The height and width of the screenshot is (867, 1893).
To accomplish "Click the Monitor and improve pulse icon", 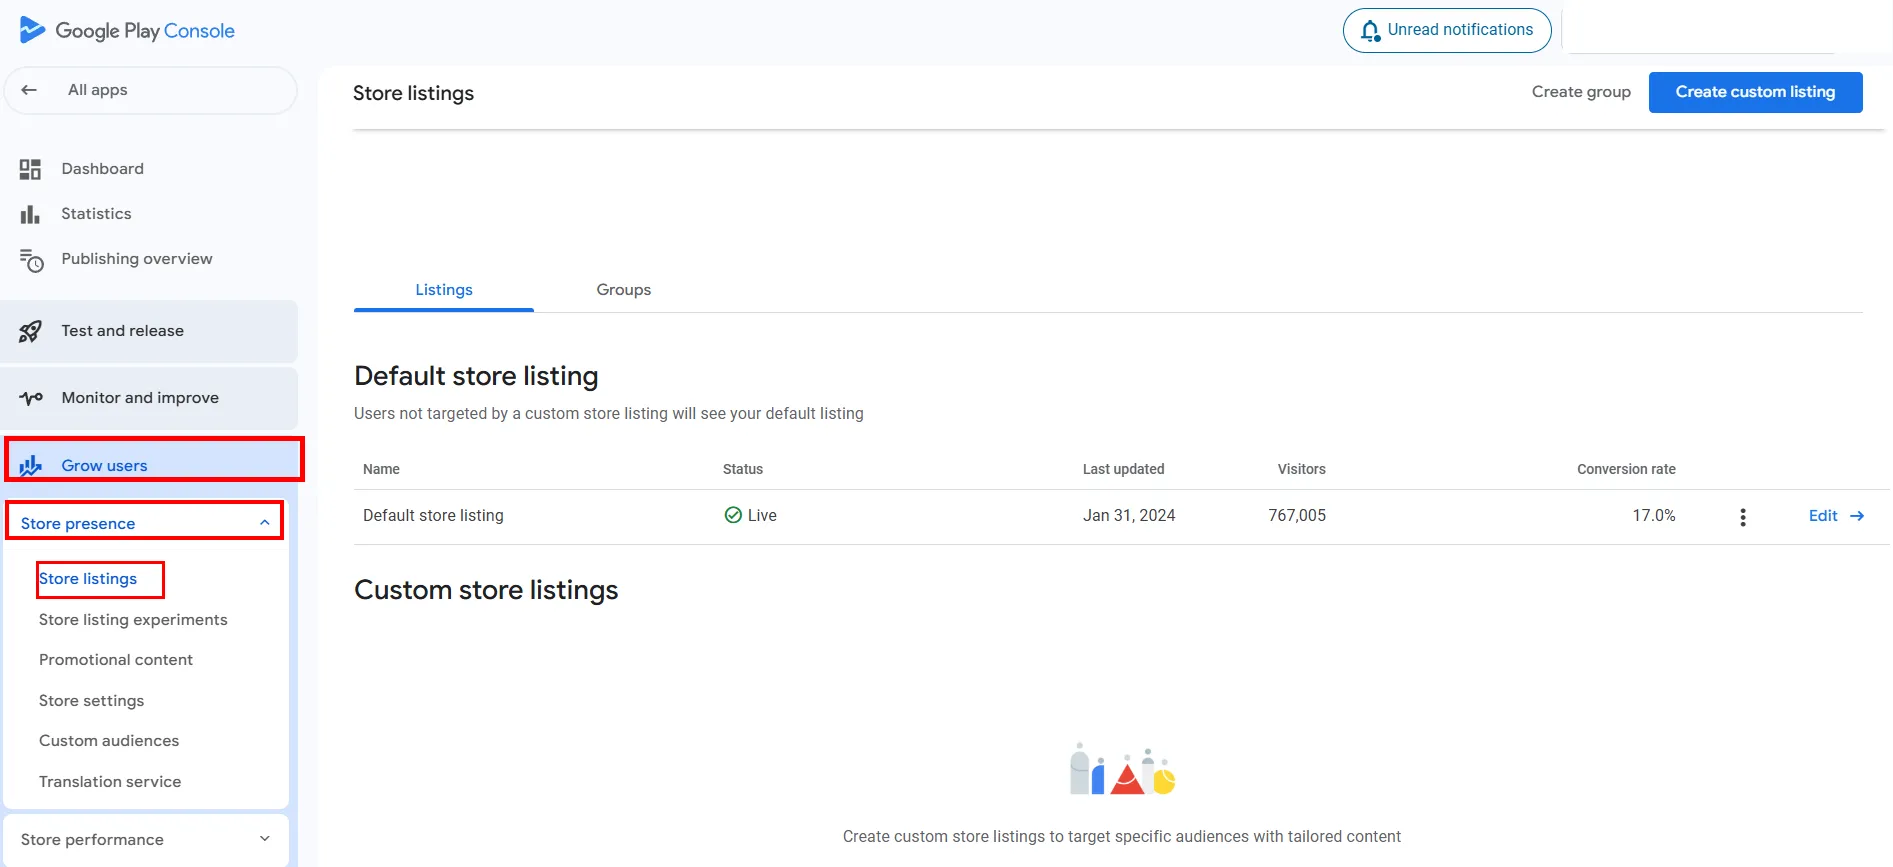I will [31, 398].
